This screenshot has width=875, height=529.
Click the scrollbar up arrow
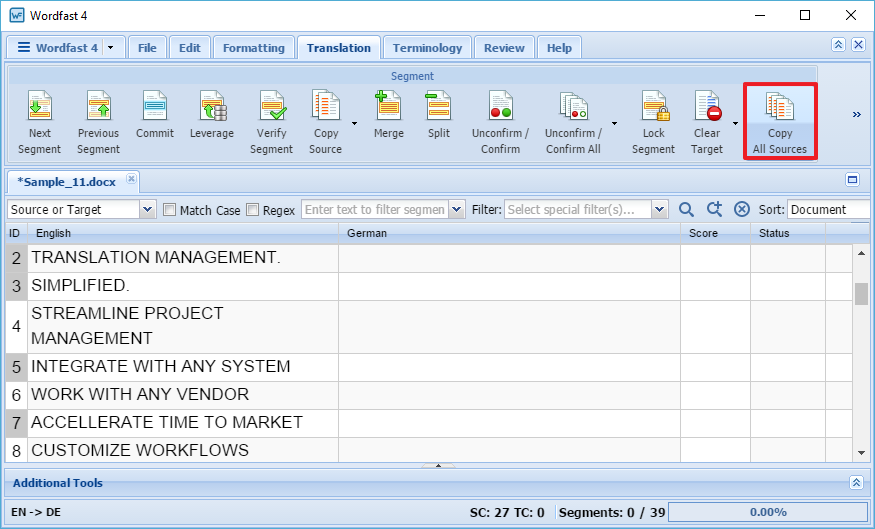[861, 253]
